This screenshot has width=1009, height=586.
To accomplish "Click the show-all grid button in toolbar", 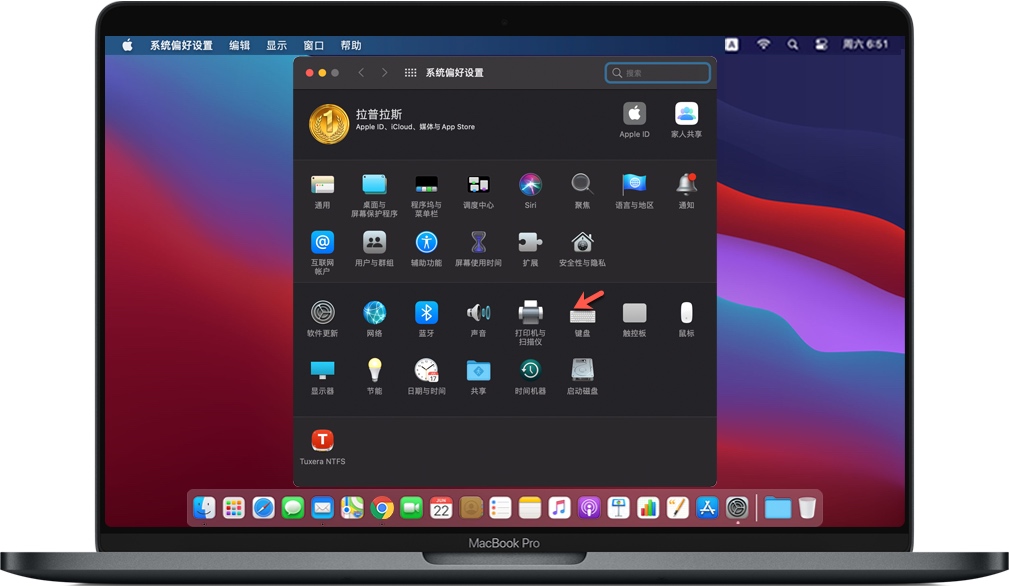I will tap(410, 73).
